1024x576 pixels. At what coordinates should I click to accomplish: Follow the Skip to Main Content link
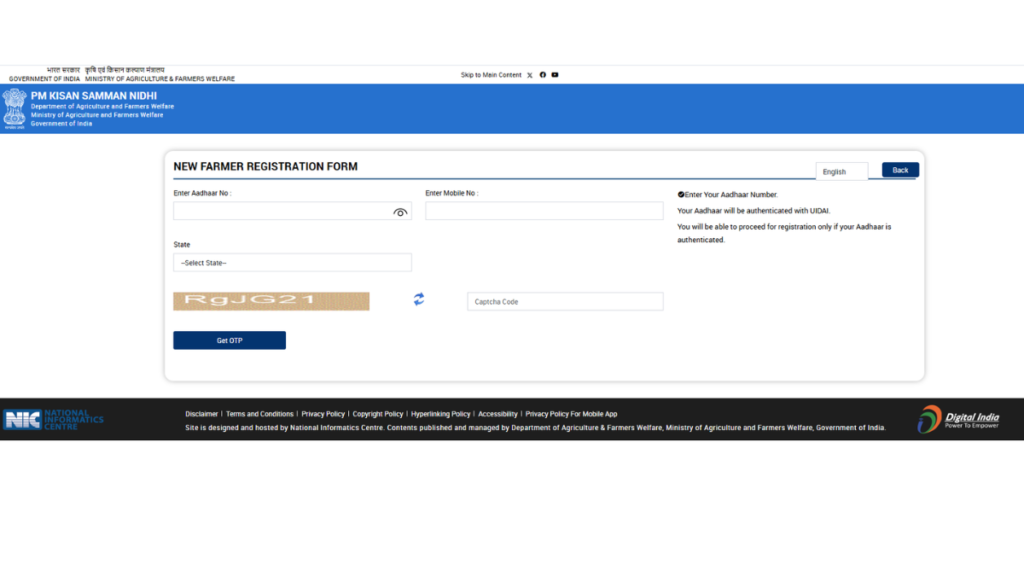(x=491, y=75)
